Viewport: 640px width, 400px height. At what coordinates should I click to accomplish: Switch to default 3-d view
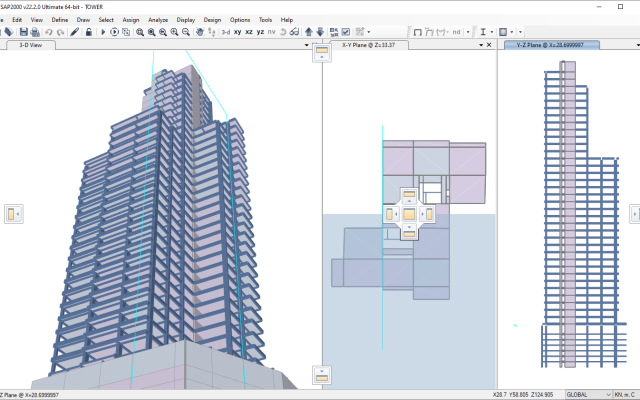click(x=225, y=32)
